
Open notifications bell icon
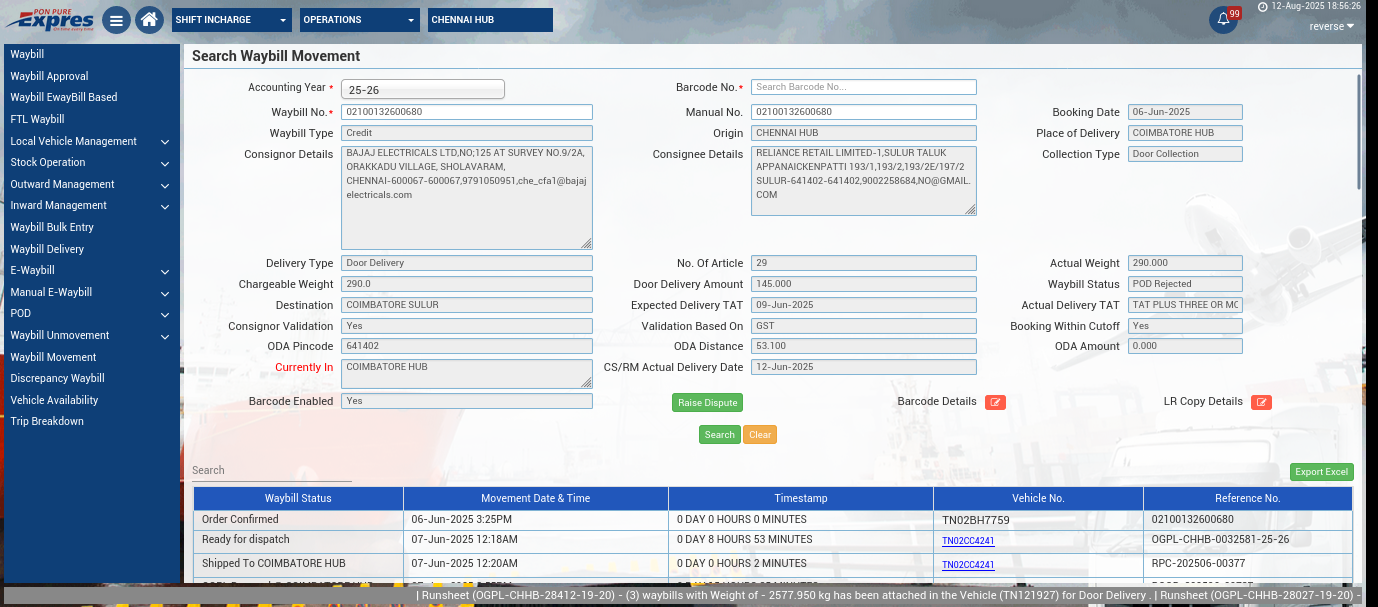pos(1223,20)
